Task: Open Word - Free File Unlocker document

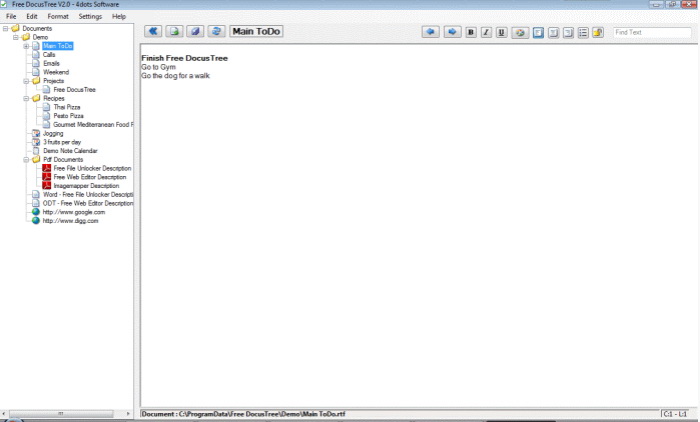Action: click(88, 194)
